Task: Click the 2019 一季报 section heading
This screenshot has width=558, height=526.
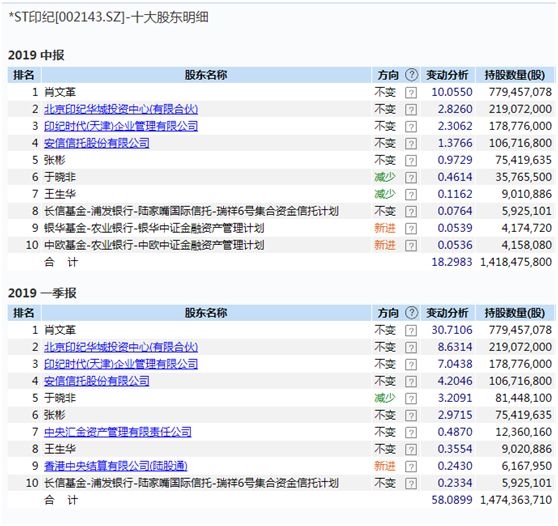Action: pyautogui.click(x=42, y=293)
